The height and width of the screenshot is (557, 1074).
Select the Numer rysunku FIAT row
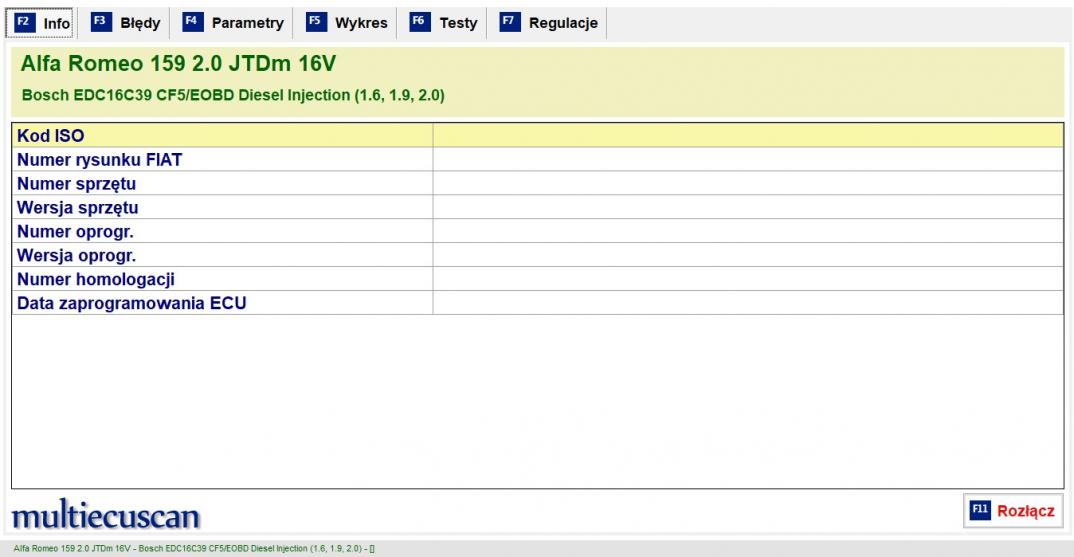538,160
